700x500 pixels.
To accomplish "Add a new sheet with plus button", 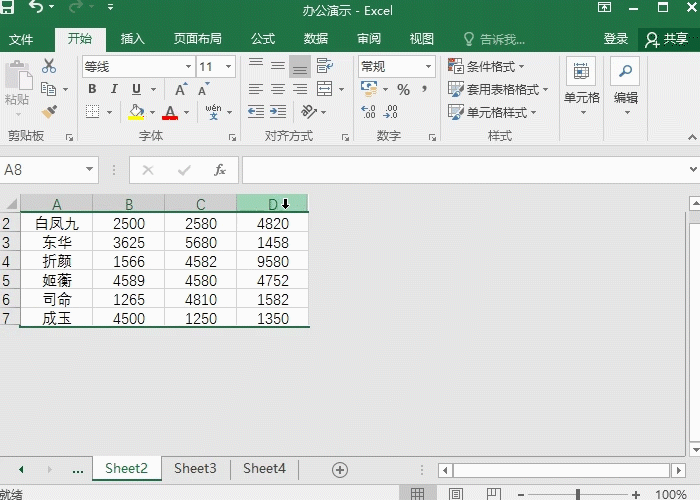I will [x=340, y=470].
